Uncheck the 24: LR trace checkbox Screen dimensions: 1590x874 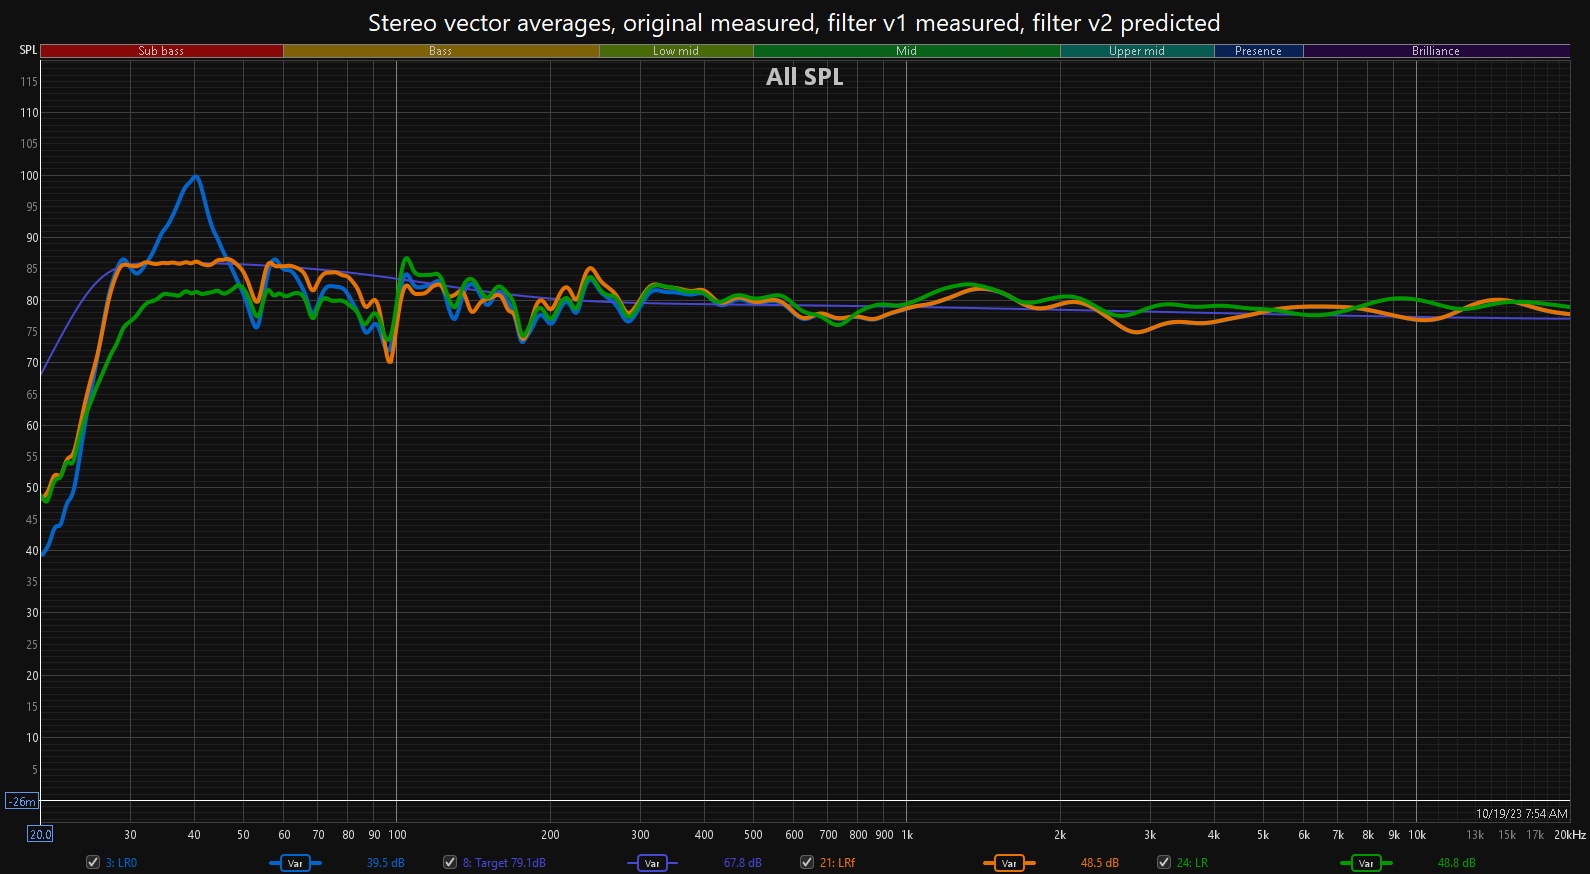click(1164, 862)
